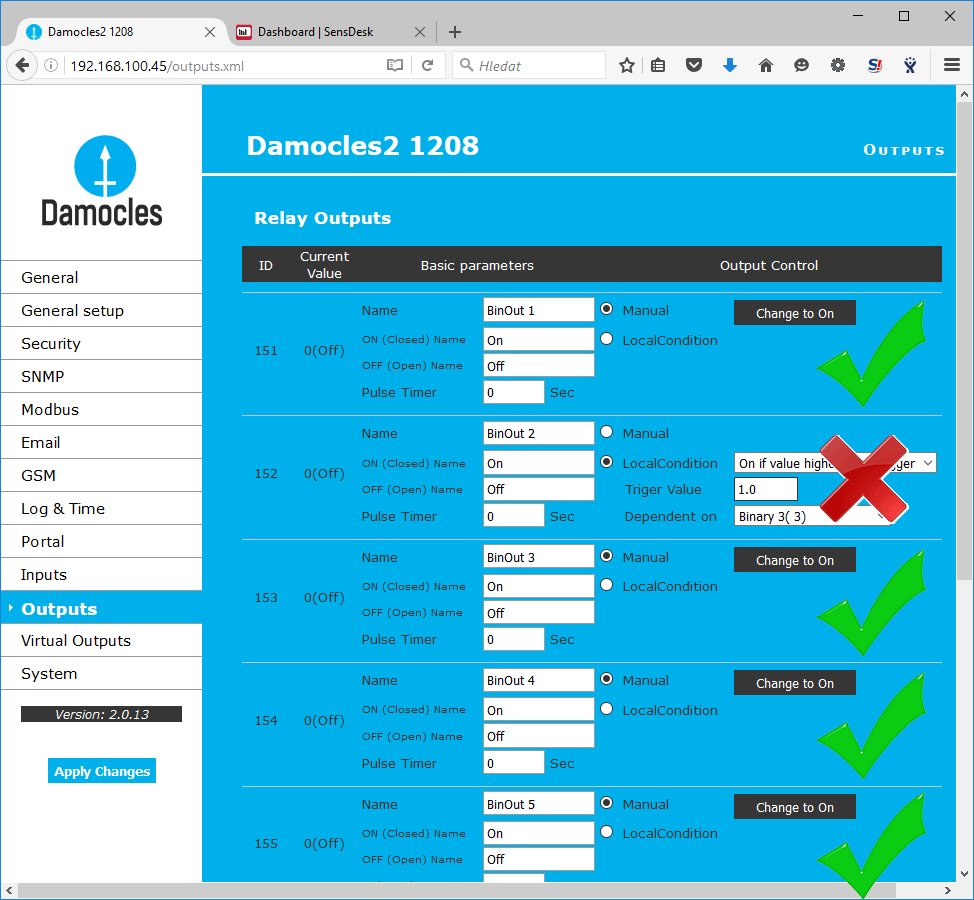Maximize the browser window
Viewport: 974px width, 900px height.
coord(904,16)
